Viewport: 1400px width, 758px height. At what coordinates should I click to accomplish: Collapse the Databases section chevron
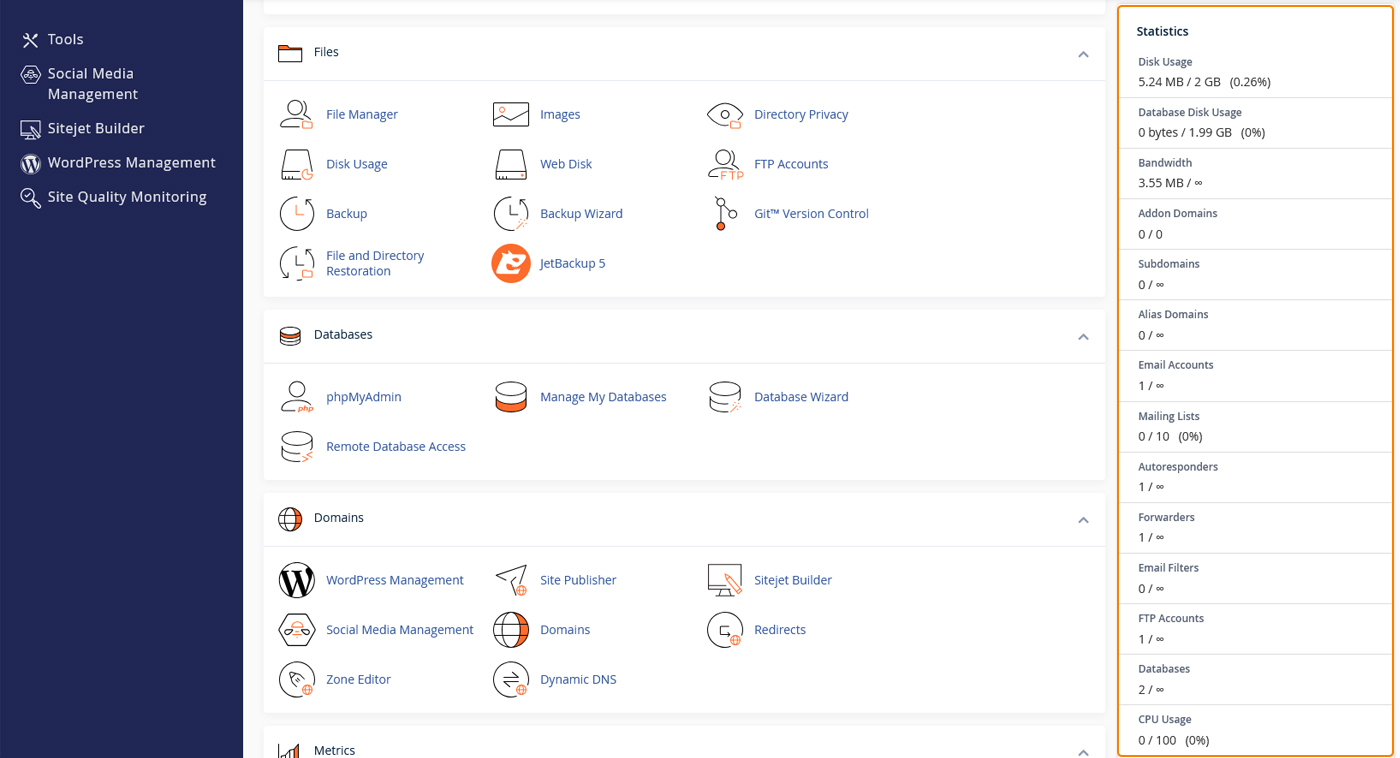[x=1083, y=337]
